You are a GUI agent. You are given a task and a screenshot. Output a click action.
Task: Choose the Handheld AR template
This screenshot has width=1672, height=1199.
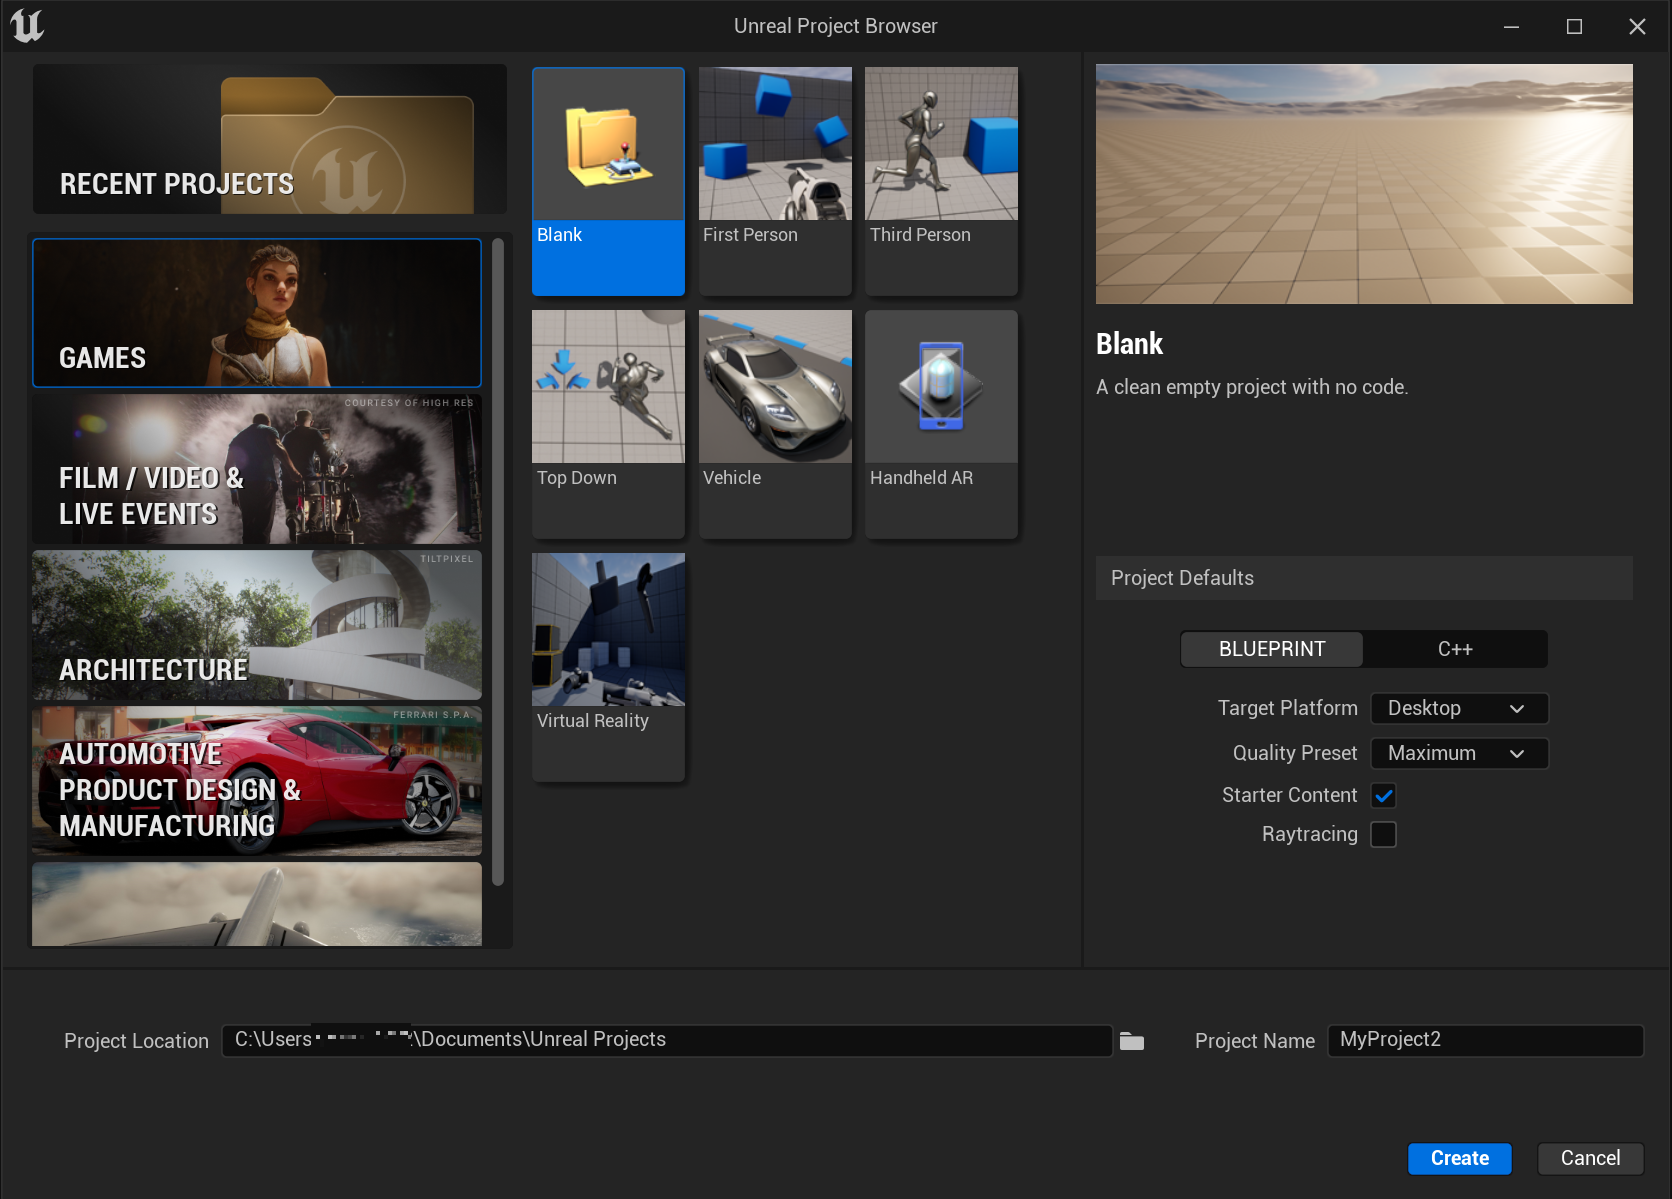(941, 424)
